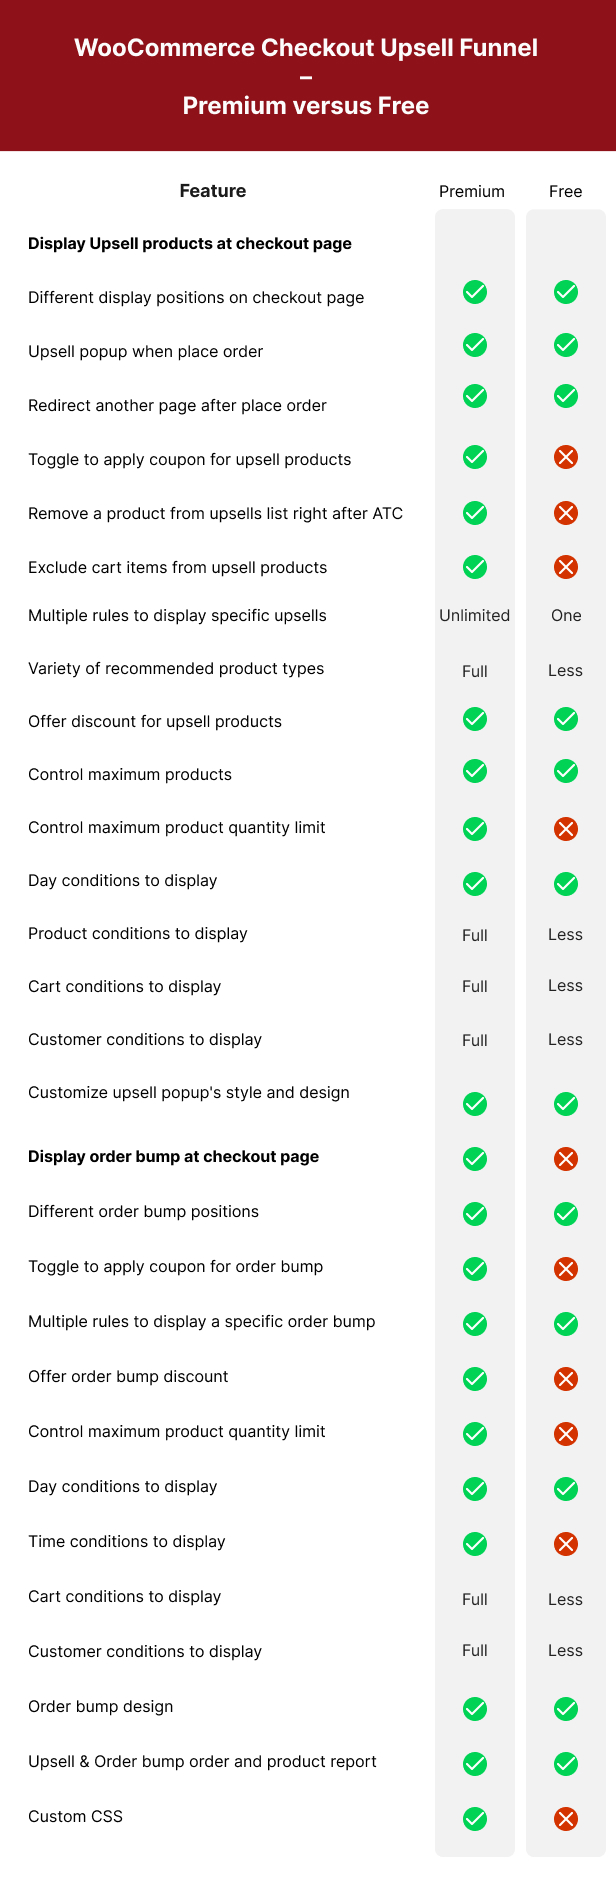Click Free red cross for Exclude cart items row

[x=566, y=567]
